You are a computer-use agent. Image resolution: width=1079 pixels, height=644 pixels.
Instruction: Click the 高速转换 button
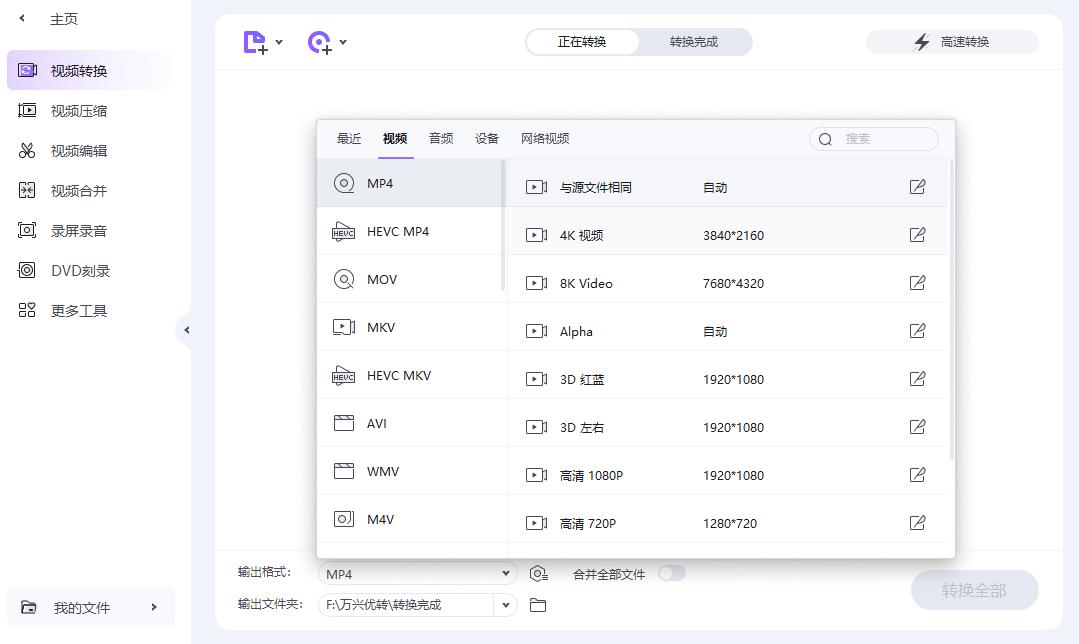point(950,41)
